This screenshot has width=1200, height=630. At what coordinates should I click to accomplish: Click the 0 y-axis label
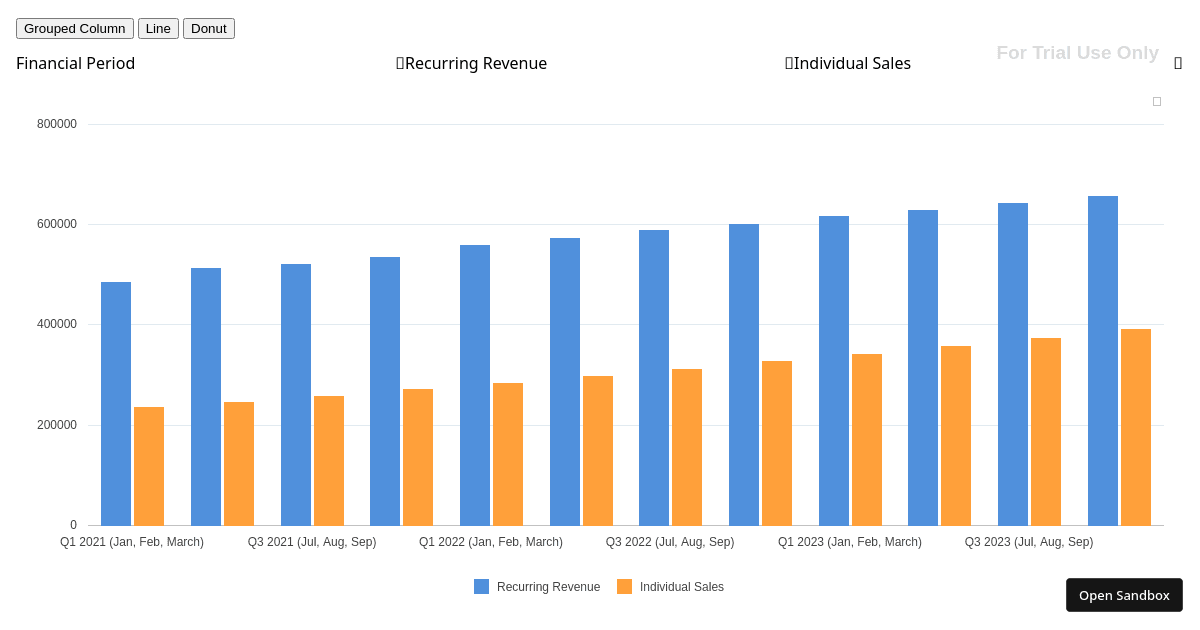click(73, 525)
